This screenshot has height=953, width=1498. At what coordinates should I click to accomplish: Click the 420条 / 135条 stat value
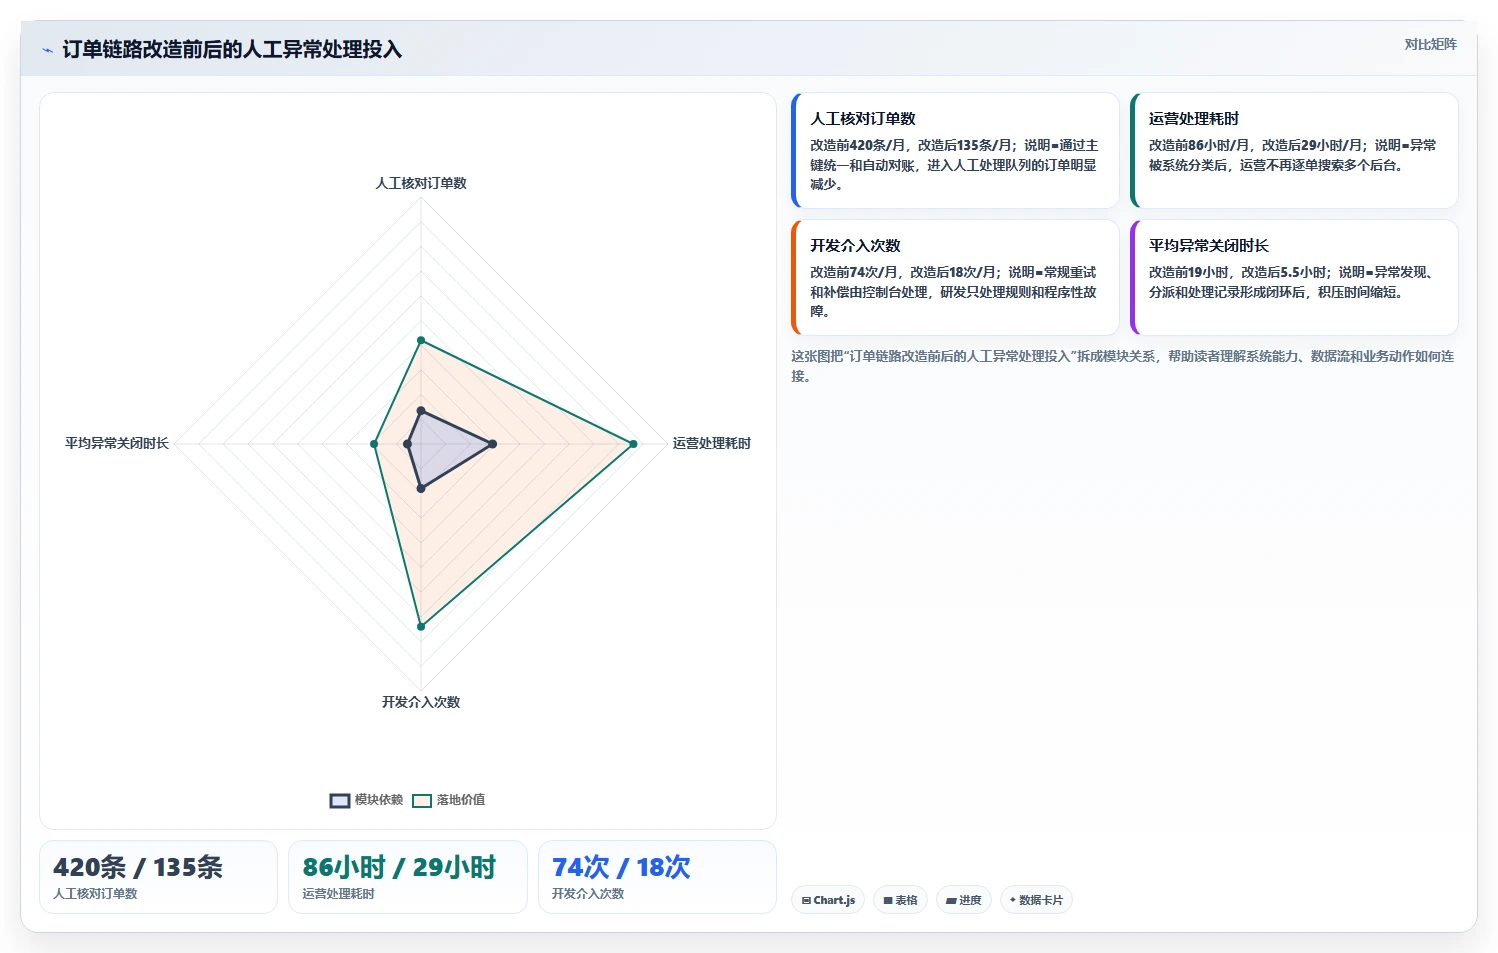138,868
